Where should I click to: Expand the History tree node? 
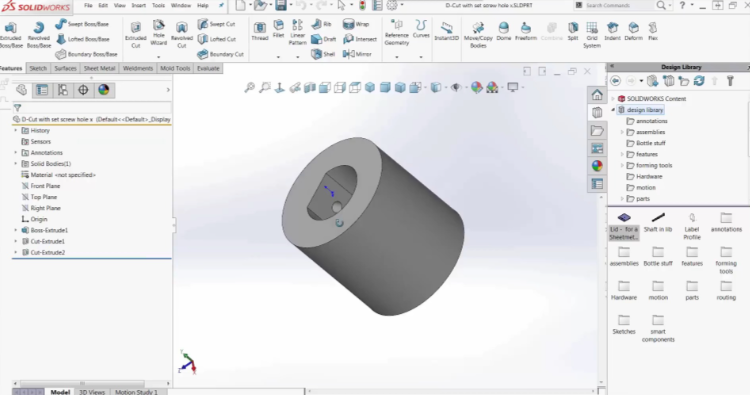16,131
